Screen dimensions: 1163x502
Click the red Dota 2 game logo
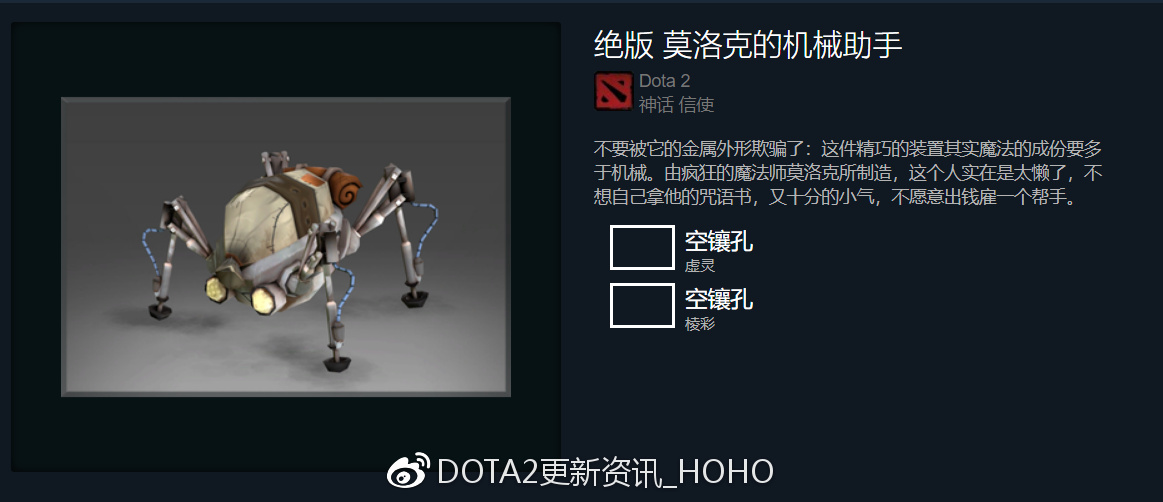point(613,91)
